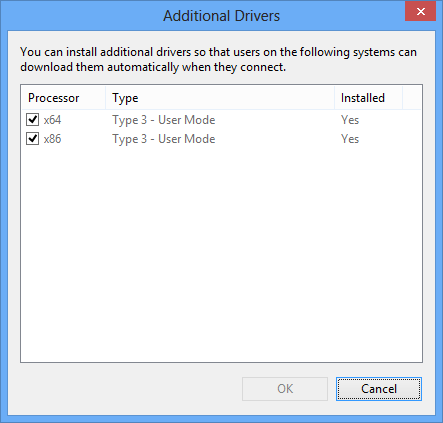Click the Cancel button

click(379, 389)
